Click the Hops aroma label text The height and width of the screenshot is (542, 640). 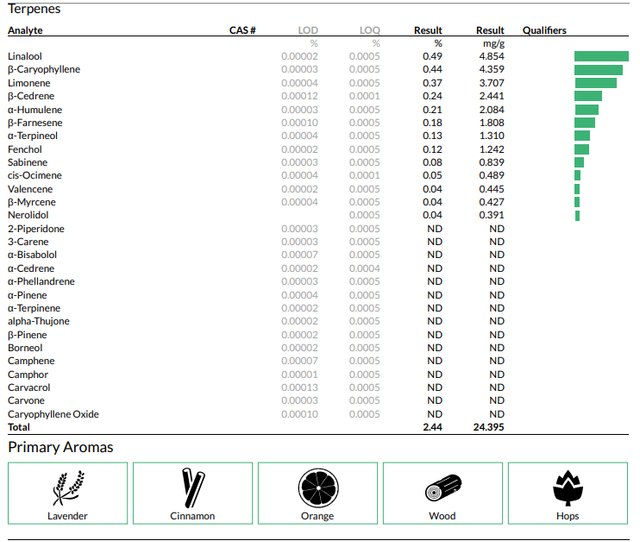[x=568, y=516]
